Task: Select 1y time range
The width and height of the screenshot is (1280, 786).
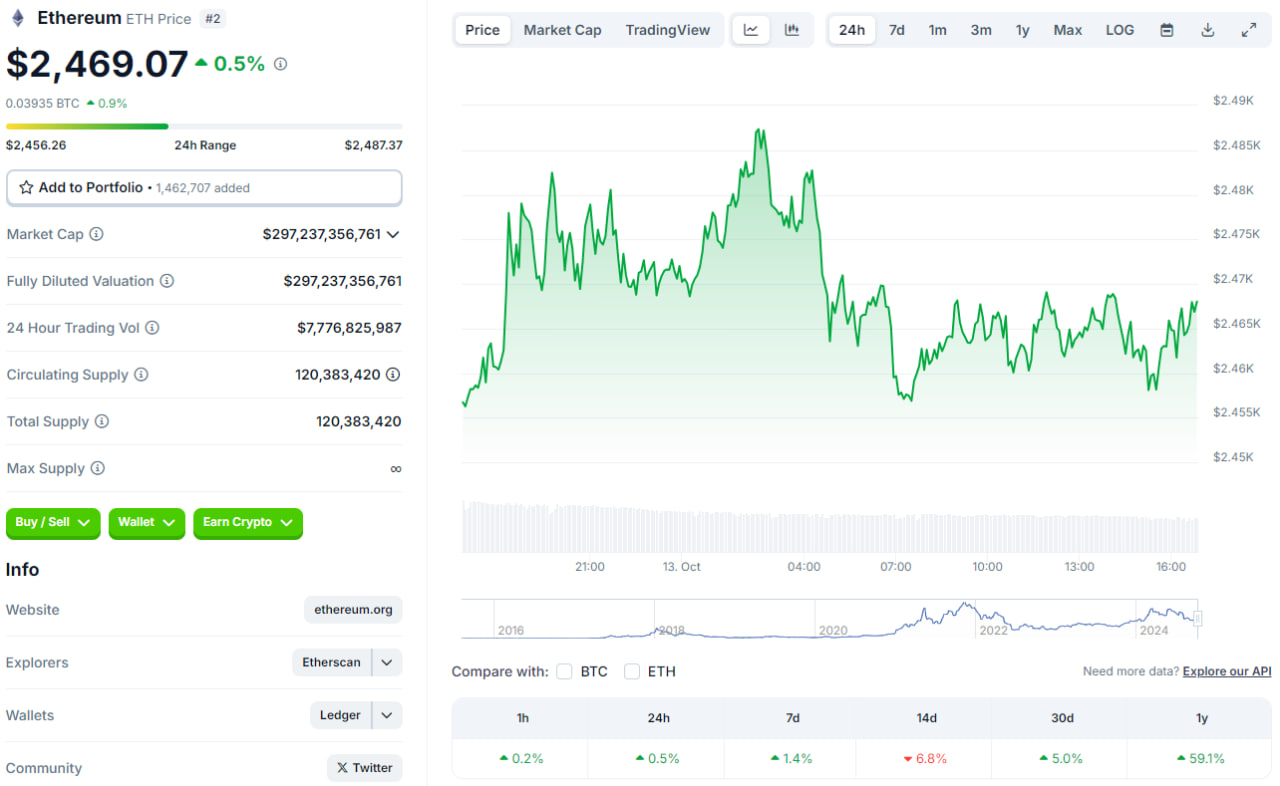Action: click(x=1022, y=30)
